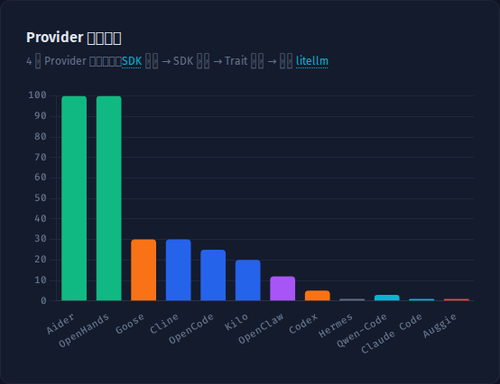The image size is (500, 384).
Task: Select the gray Hermes bar
Action: 352,300
